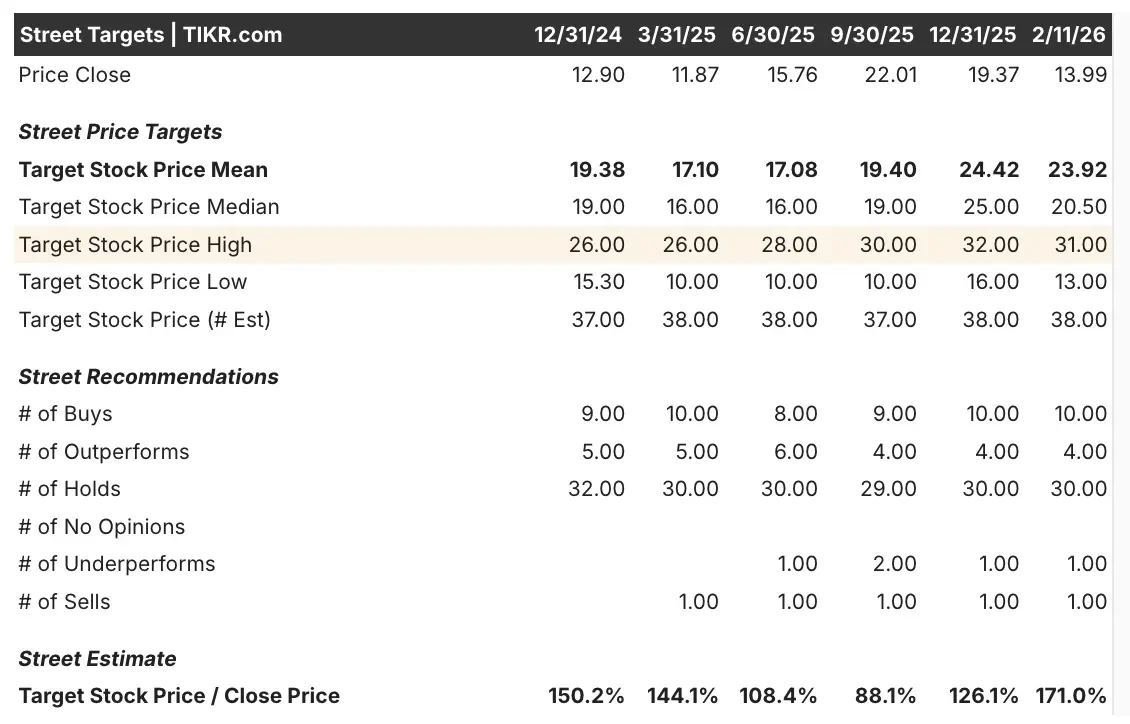Select the # of Holds row label
The width and height of the screenshot is (1130, 724).
[x=69, y=489]
